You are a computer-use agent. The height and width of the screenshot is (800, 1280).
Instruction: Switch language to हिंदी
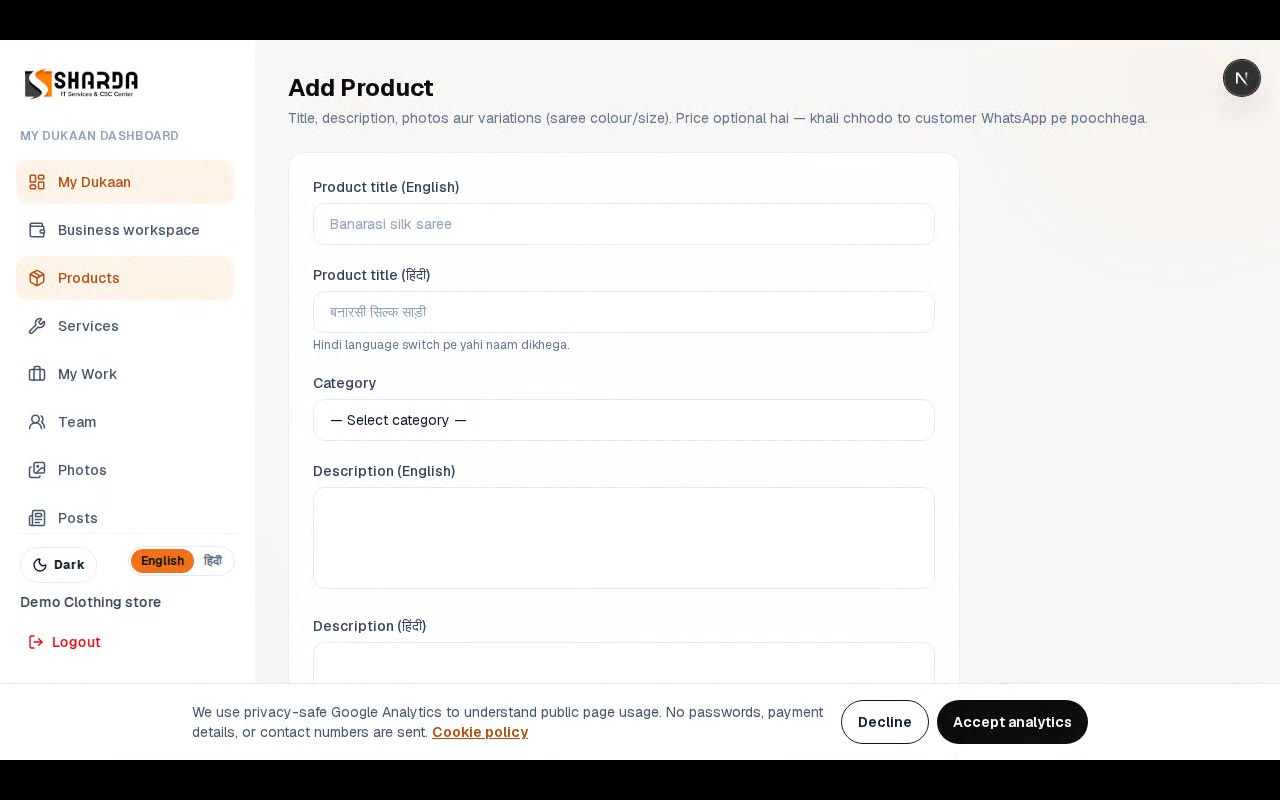coord(213,561)
